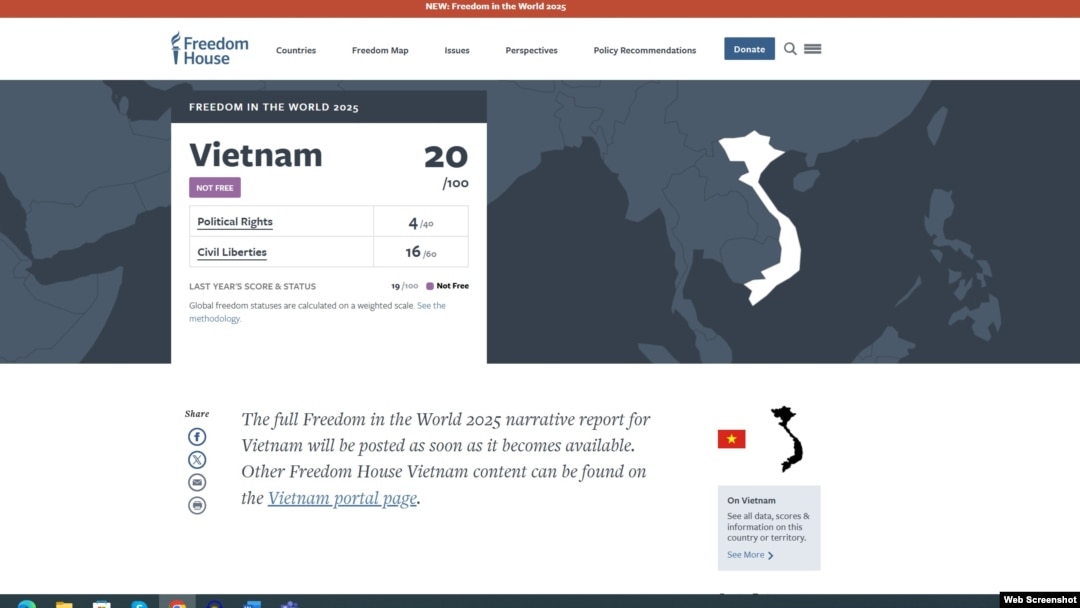Open the hamburger menu icon
This screenshot has height=608, width=1080.
(813, 49)
